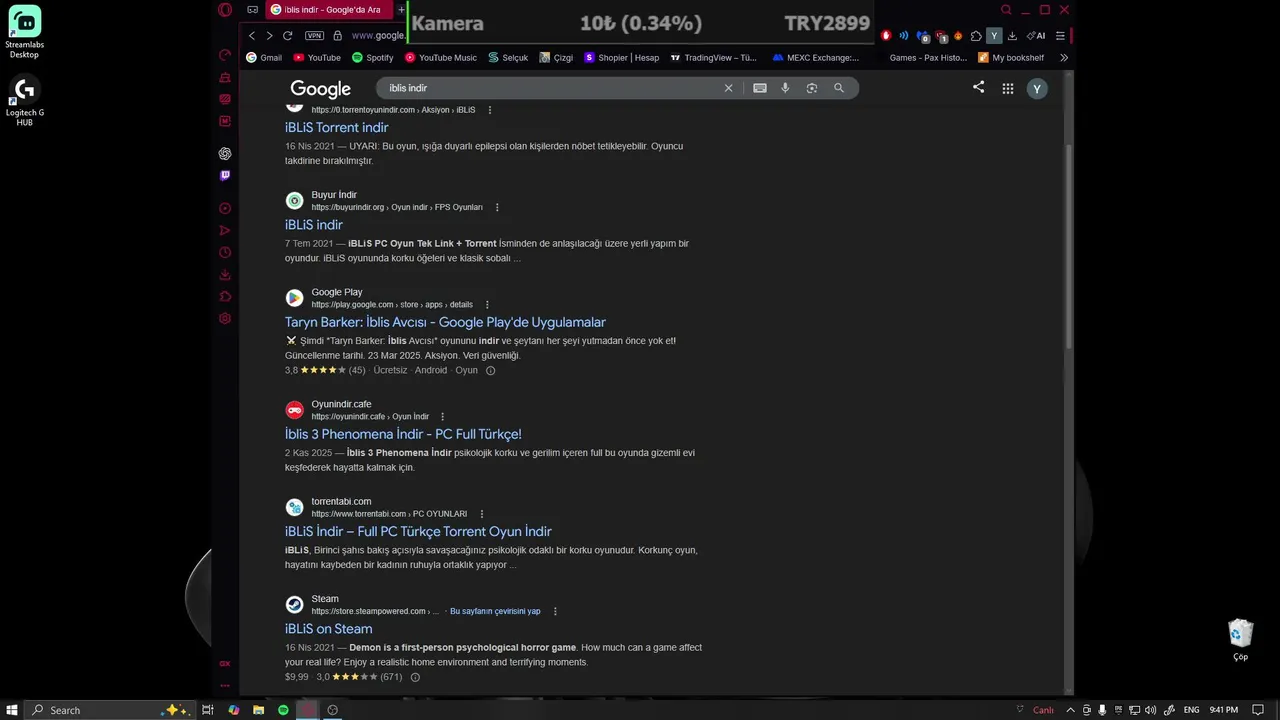Click the address bar URL field
This screenshot has width=1280, height=720.
[x=378, y=36]
